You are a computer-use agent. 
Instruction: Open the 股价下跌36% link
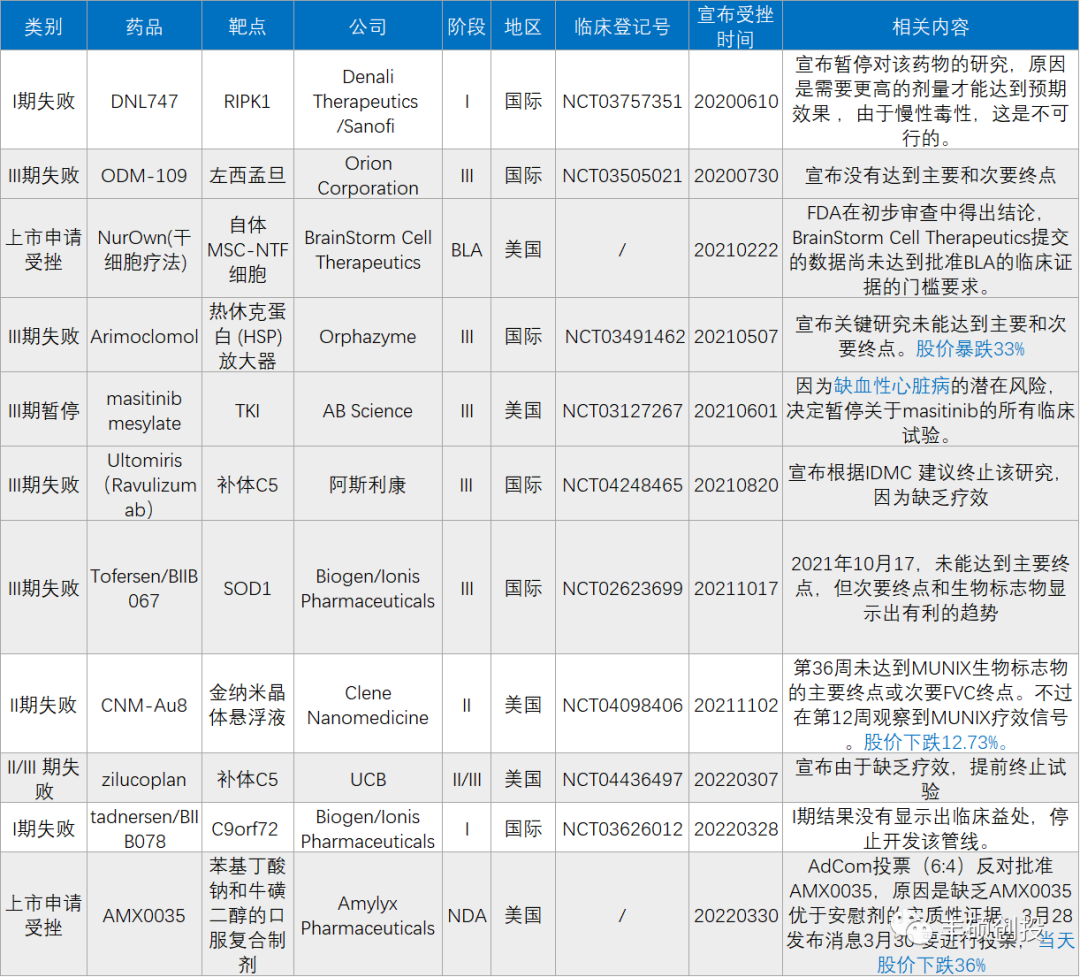click(931, 964)
